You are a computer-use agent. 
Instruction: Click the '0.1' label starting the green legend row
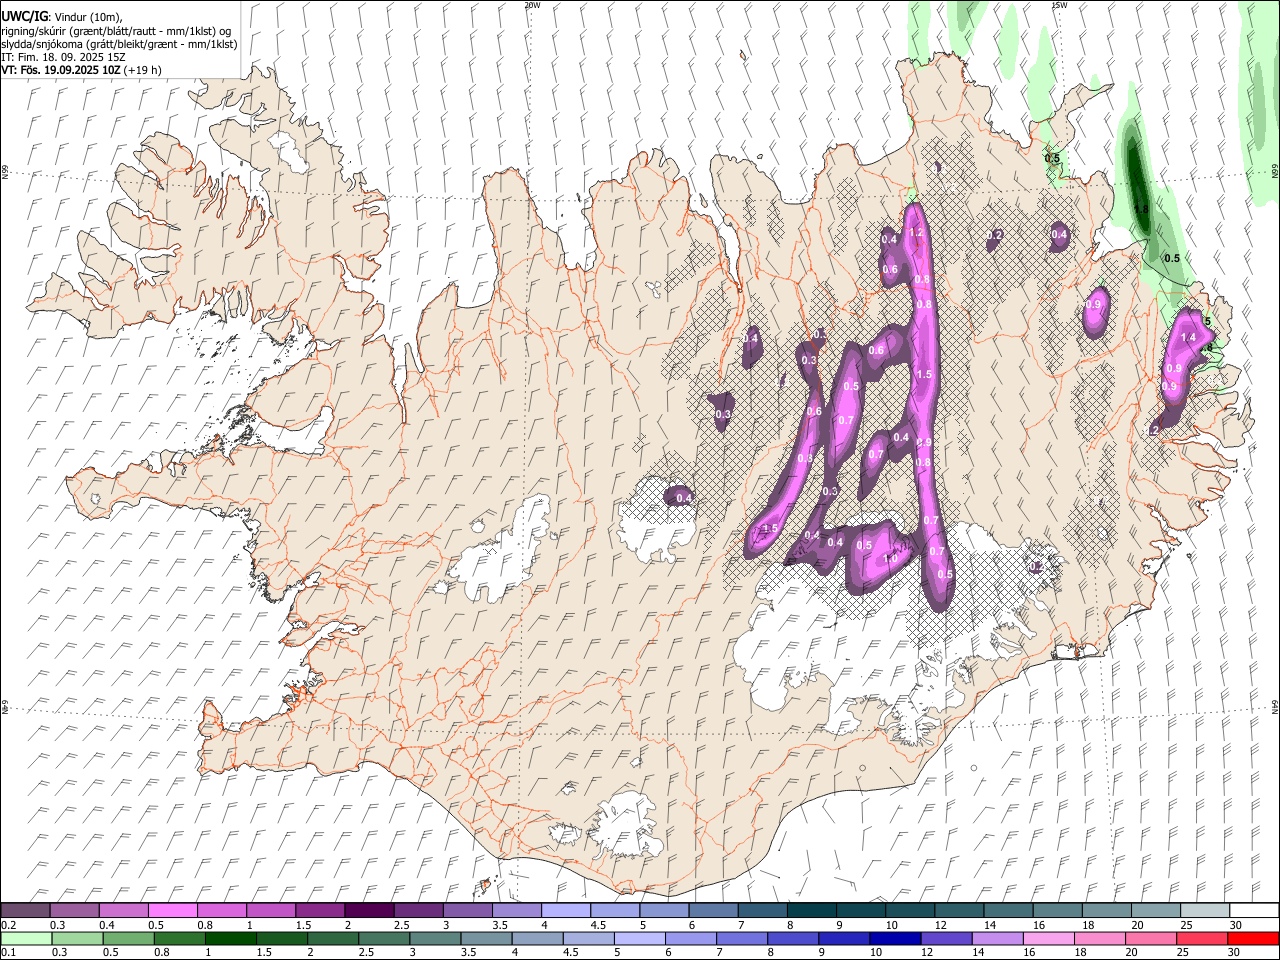[x=8, y=953]
